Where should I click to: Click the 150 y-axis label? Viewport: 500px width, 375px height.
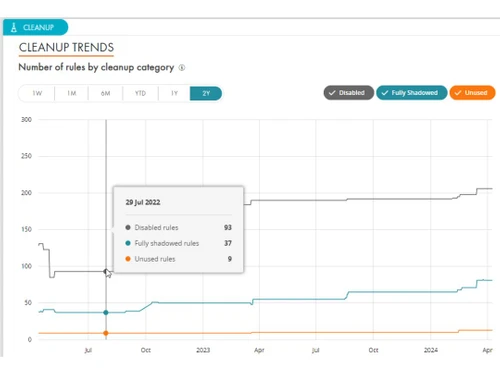26,229
